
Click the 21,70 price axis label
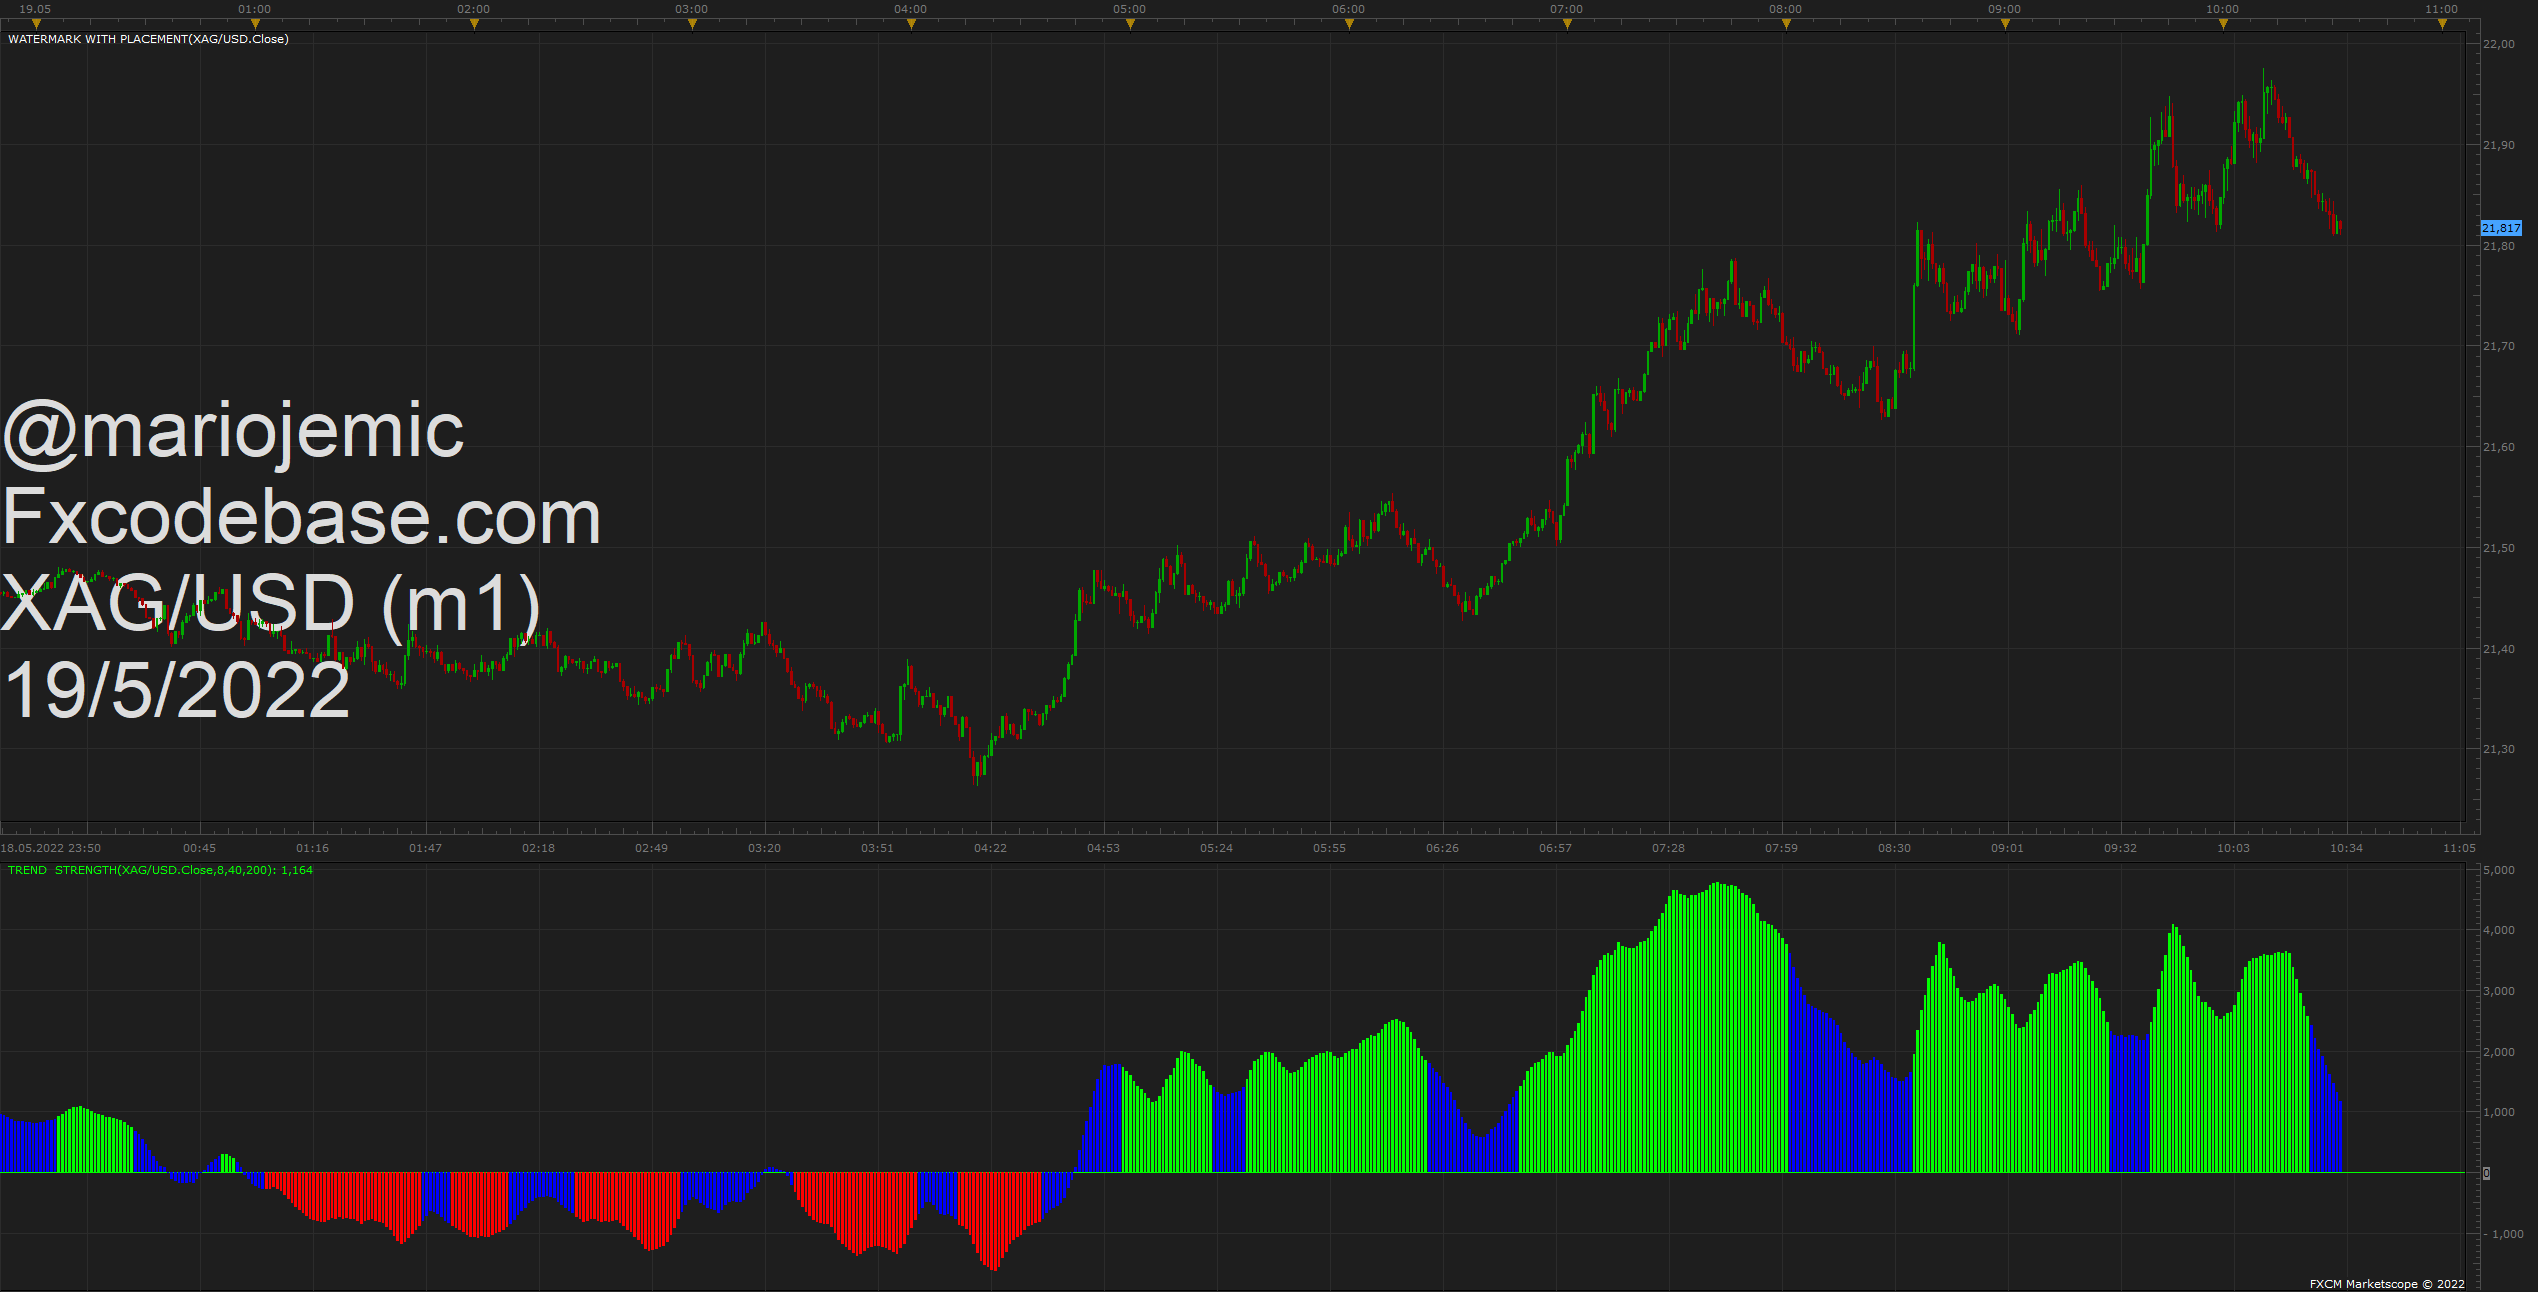click(x=2499, y=346)
